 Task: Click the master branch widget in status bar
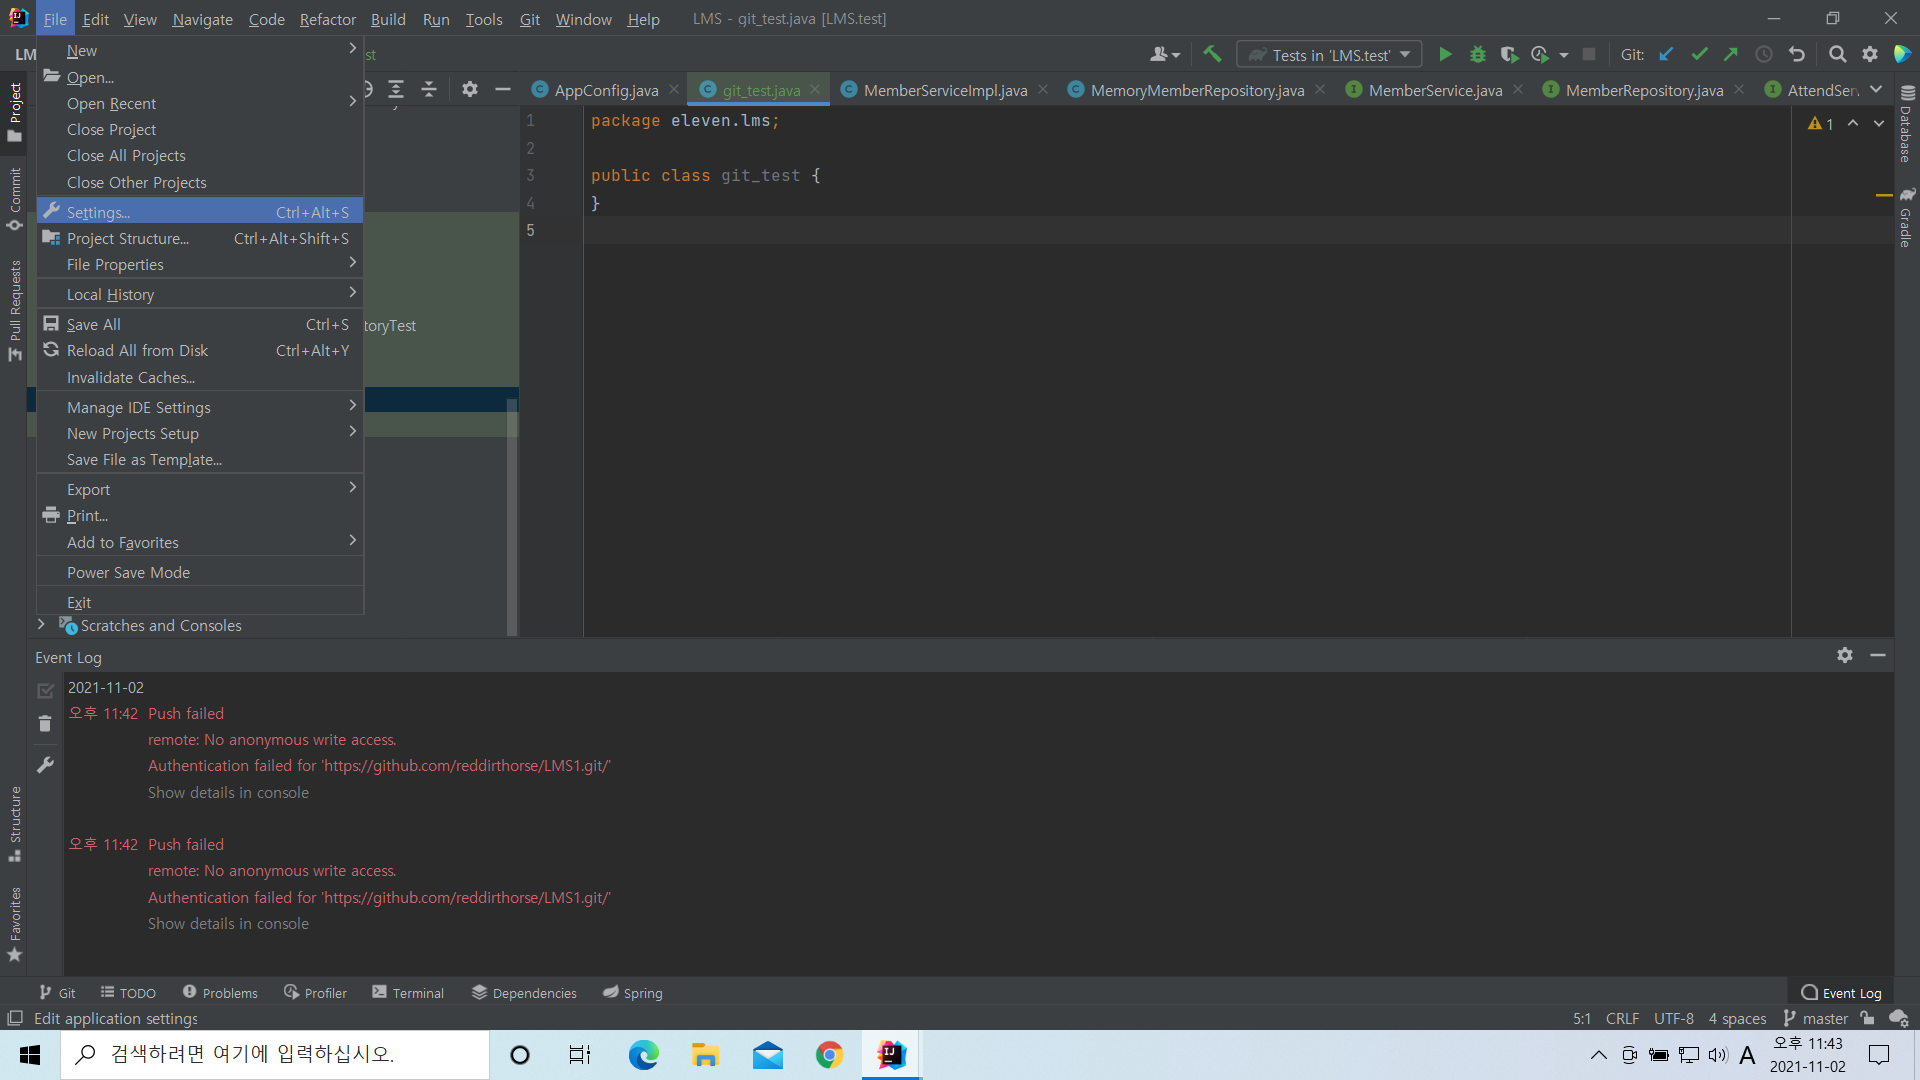(1815, 1018)
